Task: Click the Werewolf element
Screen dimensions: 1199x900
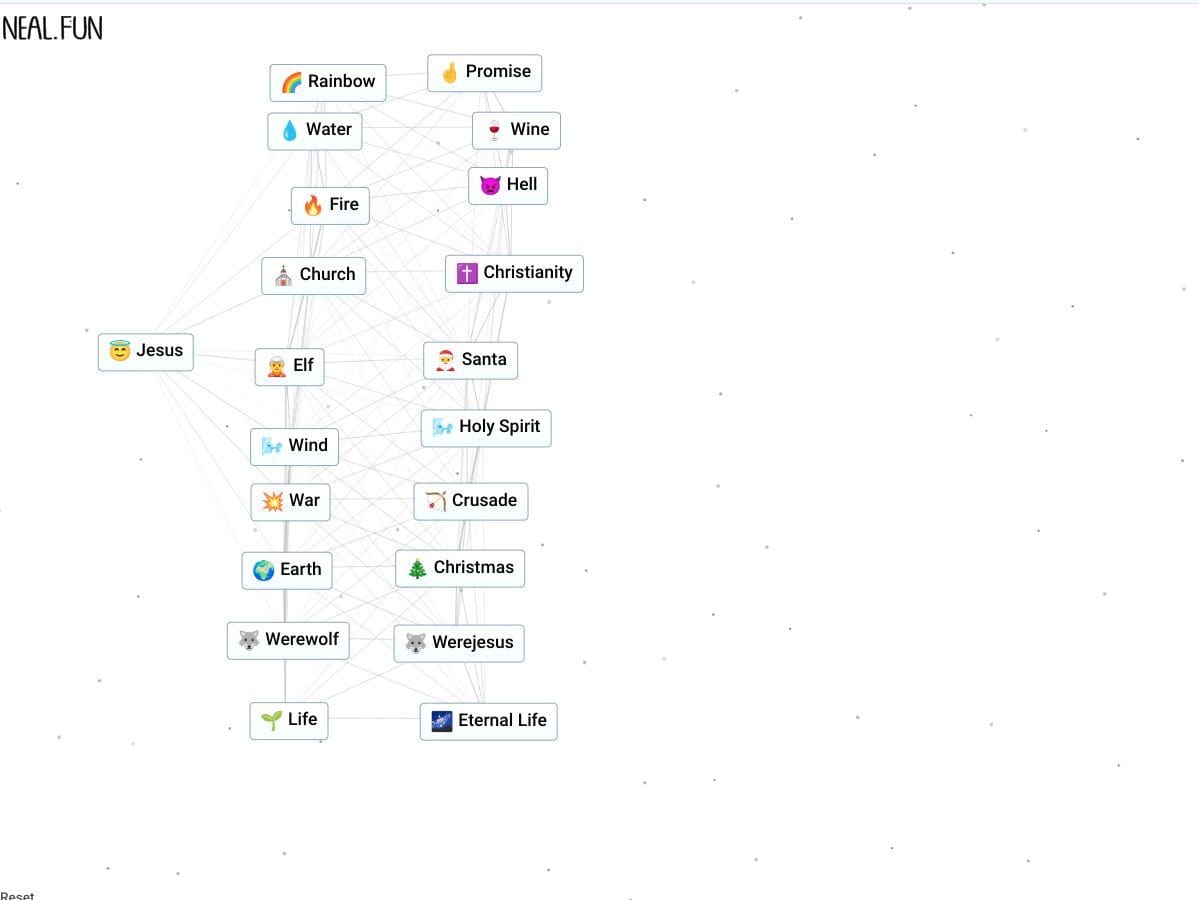Action: [x=288, y=640]
